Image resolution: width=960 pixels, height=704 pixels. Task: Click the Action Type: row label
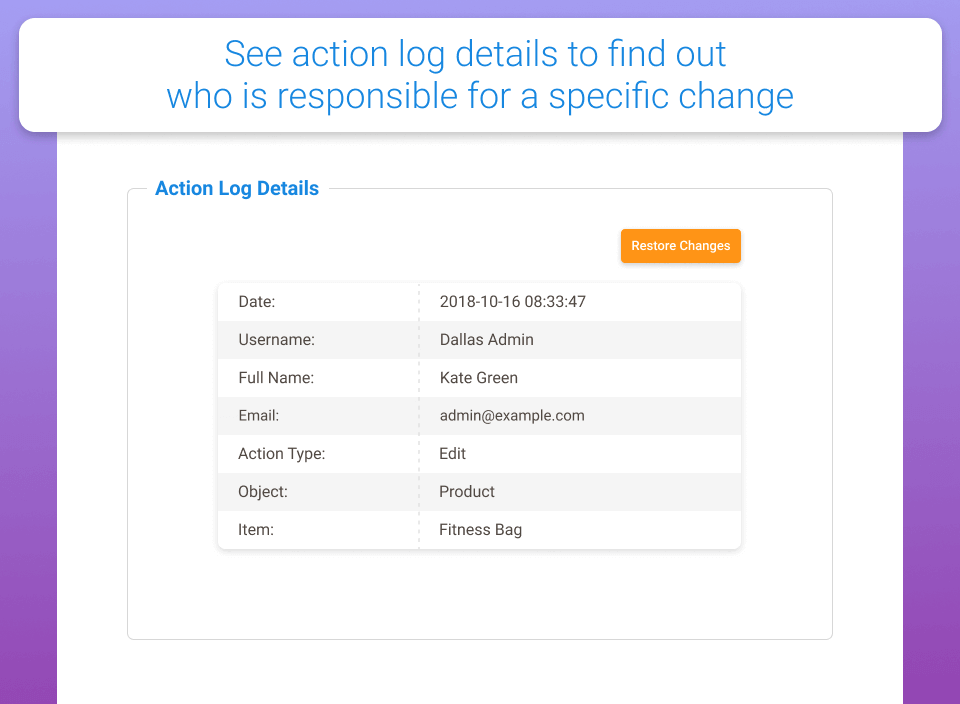(281, 453)
